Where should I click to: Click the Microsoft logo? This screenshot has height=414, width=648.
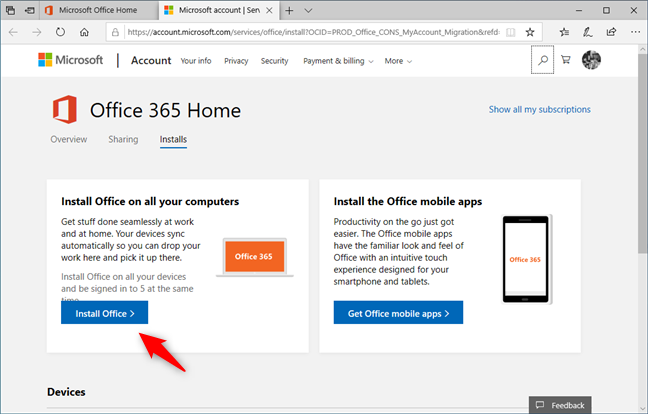pyautogui.click(x=70, y=60)
